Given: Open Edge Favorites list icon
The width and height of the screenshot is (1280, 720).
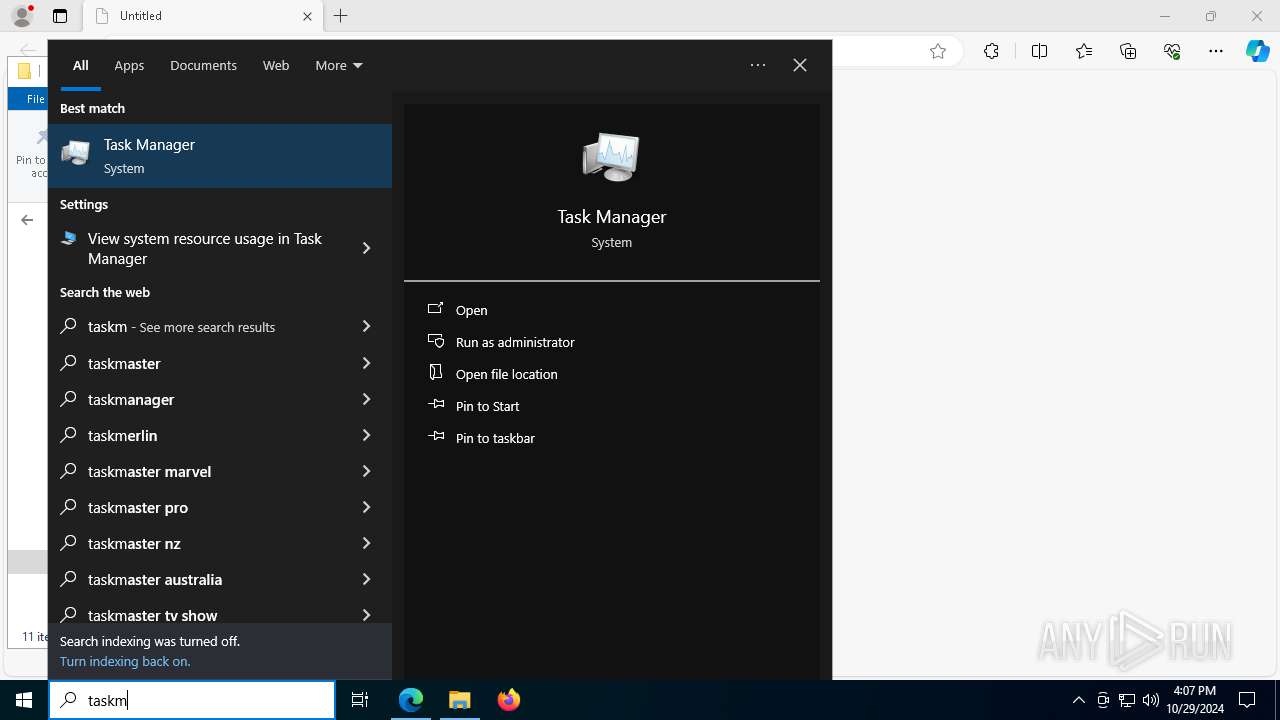Looking at the screenshot, I should click(x=1084, y=52).
